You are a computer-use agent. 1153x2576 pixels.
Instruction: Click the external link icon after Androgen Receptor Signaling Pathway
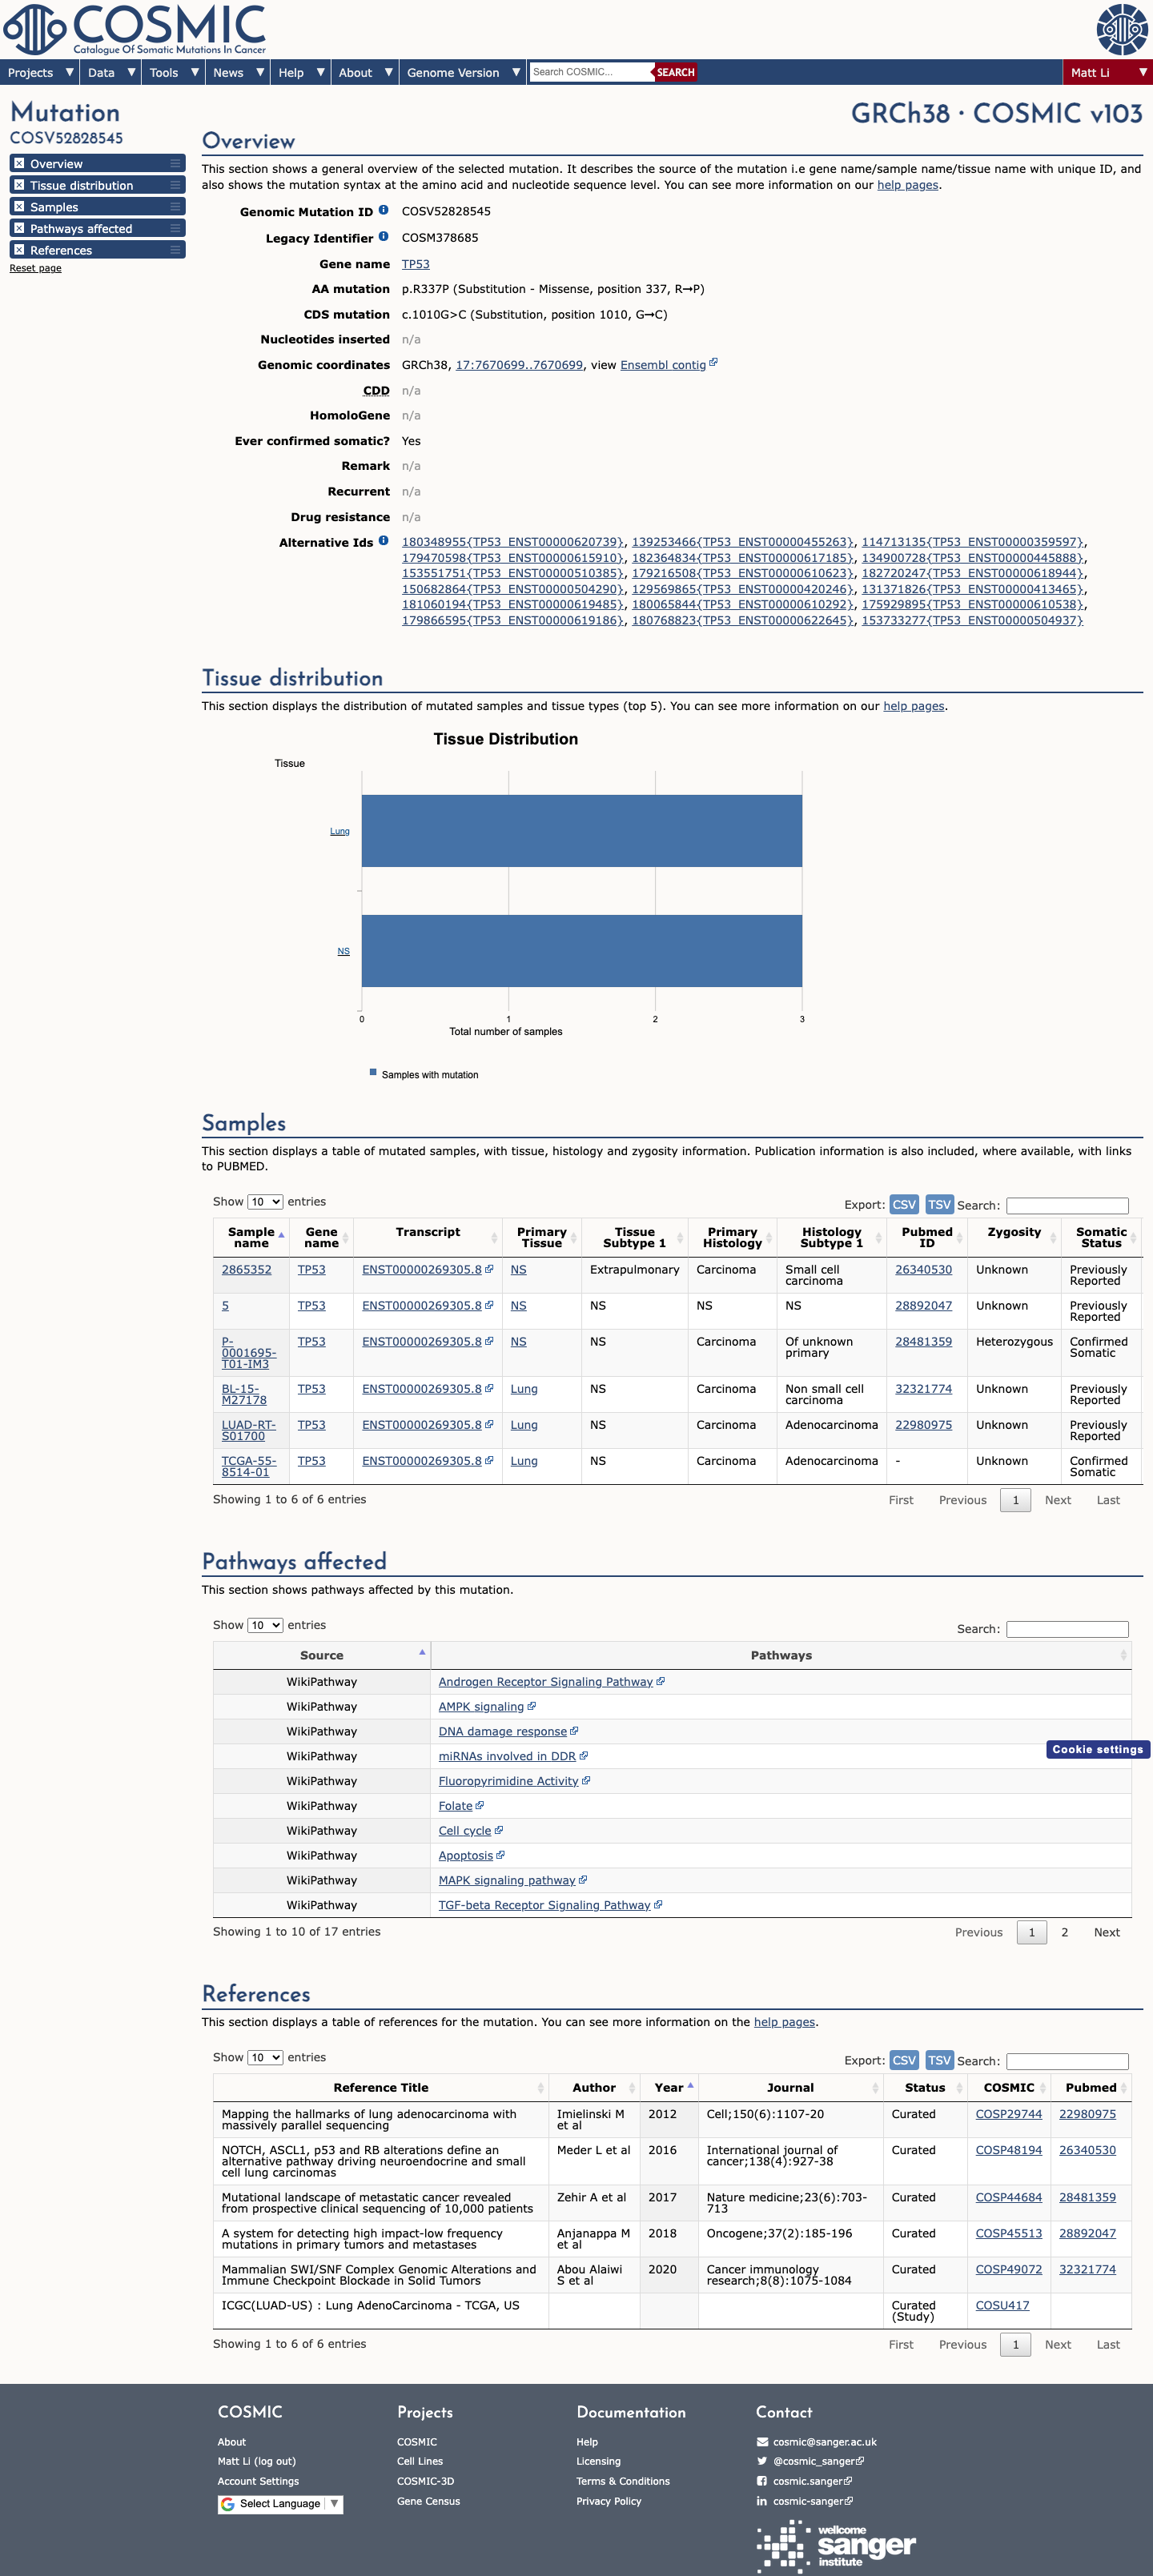tap(661, 1681)
